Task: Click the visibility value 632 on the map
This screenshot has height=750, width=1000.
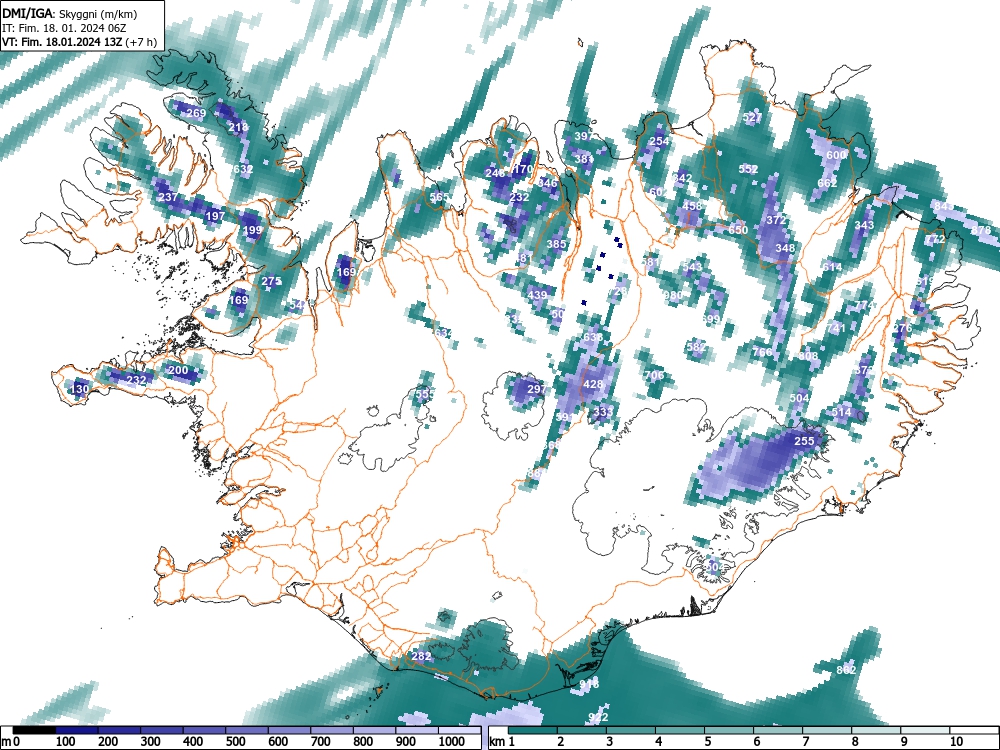Action: coord(243,169)
